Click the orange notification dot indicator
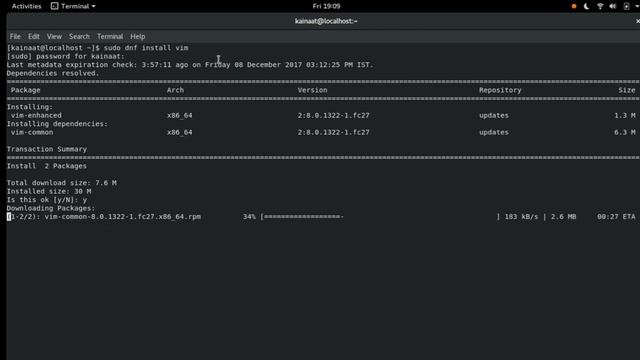The image size is (640, 360). click(x=574, y=6)
